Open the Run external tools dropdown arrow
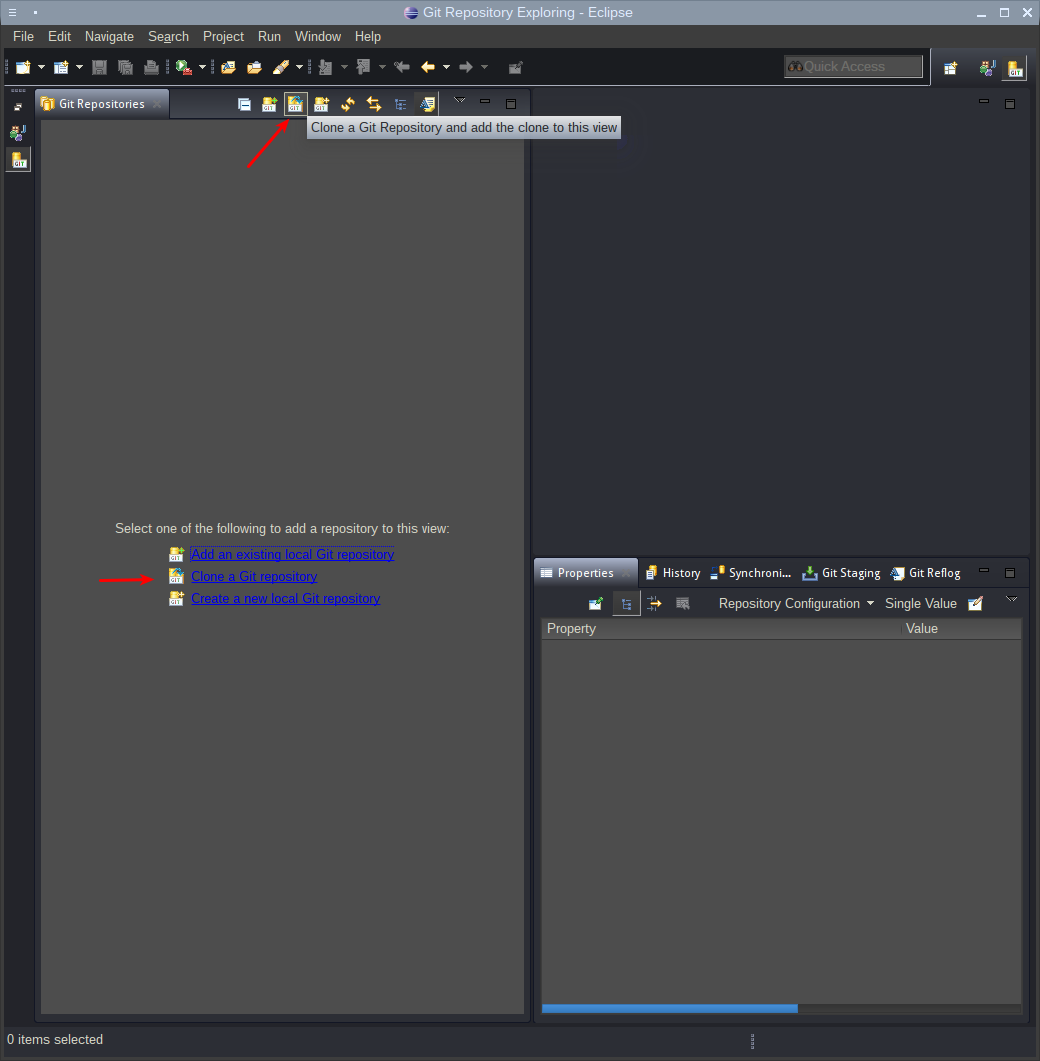Image resolution: width=1040 pixels, height=1061 pixels. pyautogui.click(x=202, y=67)
